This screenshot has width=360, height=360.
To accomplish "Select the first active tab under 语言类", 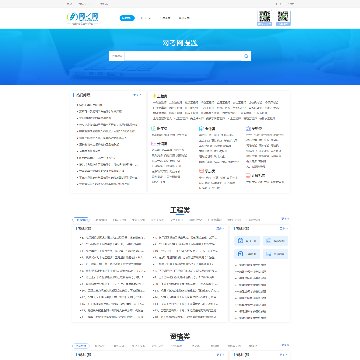I will click(x=81, y=346).
